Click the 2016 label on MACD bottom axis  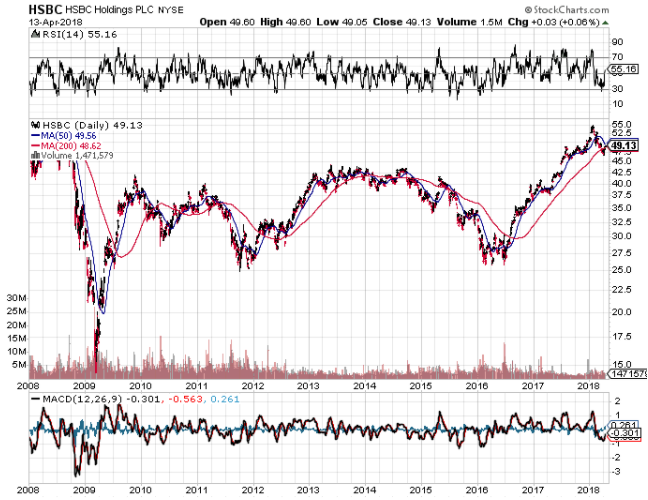[476, 490]
